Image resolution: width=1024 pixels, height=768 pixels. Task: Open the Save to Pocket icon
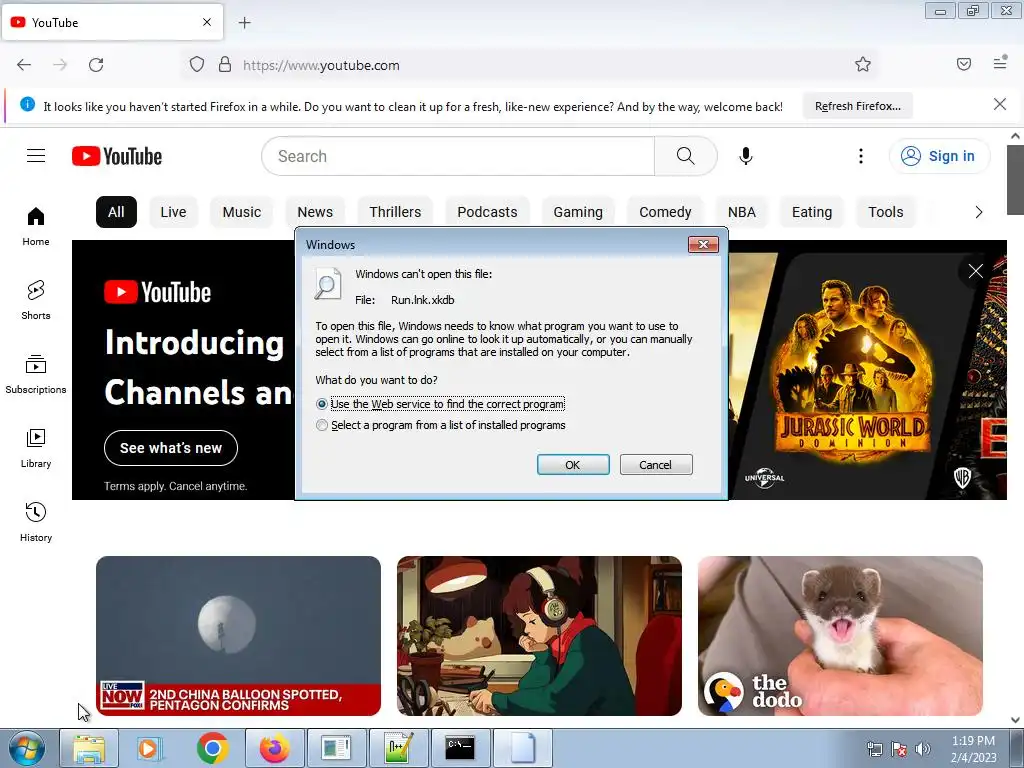pos(964,64)
